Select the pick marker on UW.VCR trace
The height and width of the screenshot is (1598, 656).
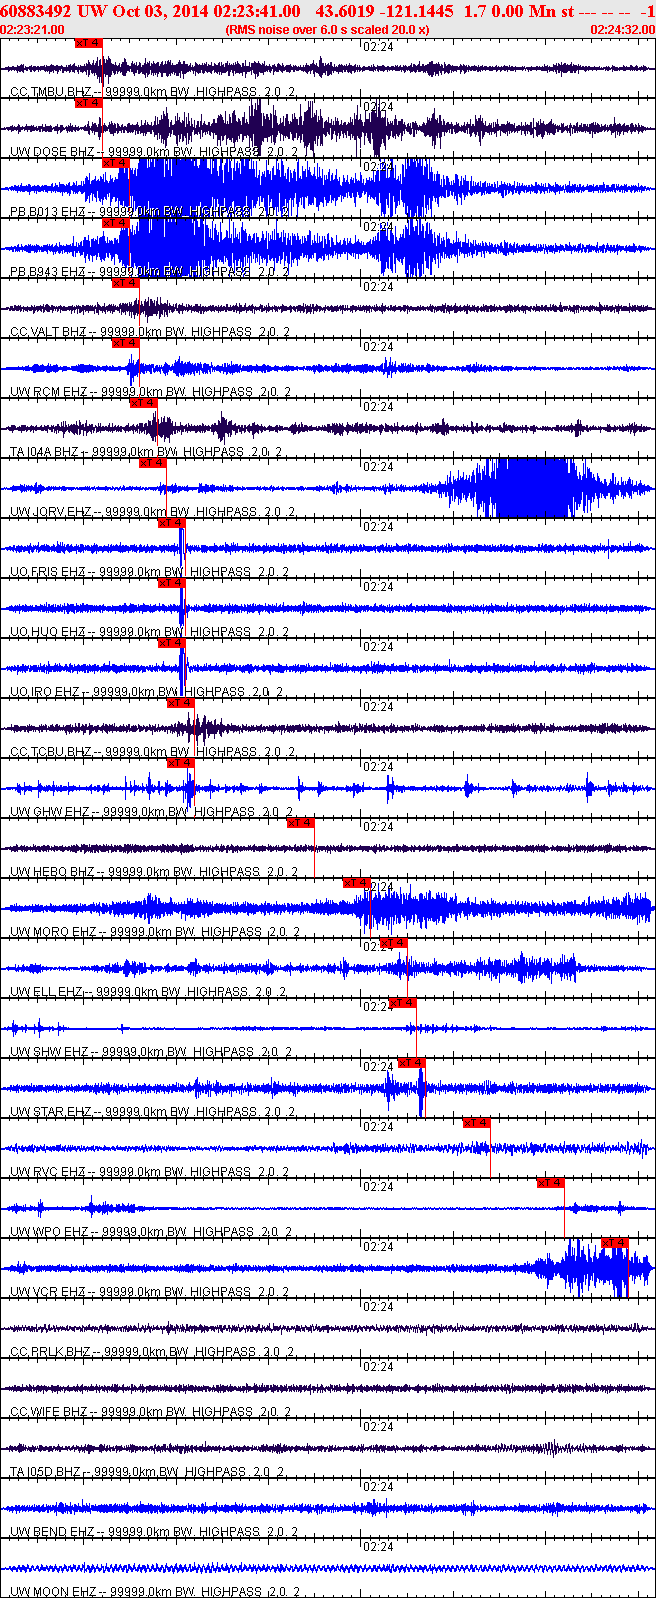point(614,1243)
